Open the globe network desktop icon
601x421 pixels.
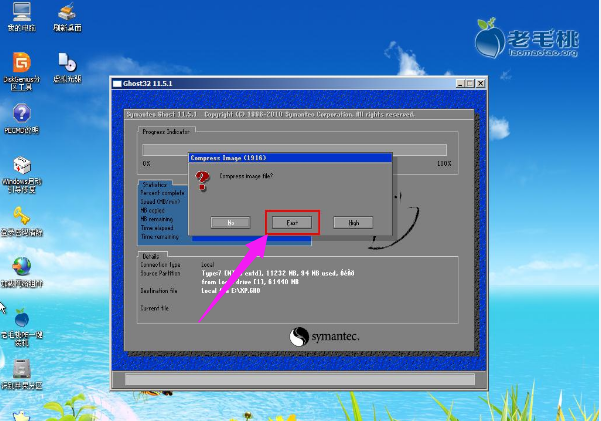pos(19,267)
